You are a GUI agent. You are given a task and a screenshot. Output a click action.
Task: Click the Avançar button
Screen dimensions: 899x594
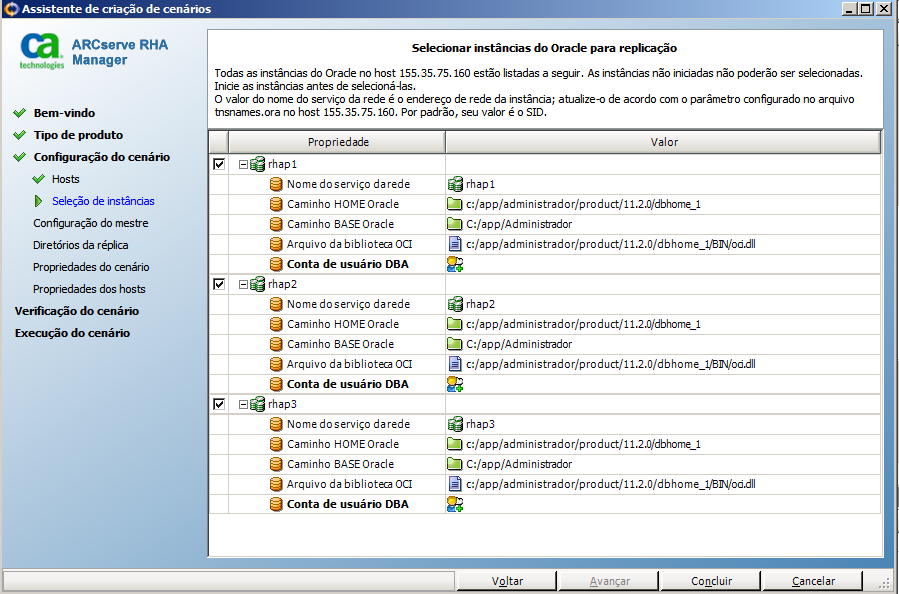click(609, 581)
